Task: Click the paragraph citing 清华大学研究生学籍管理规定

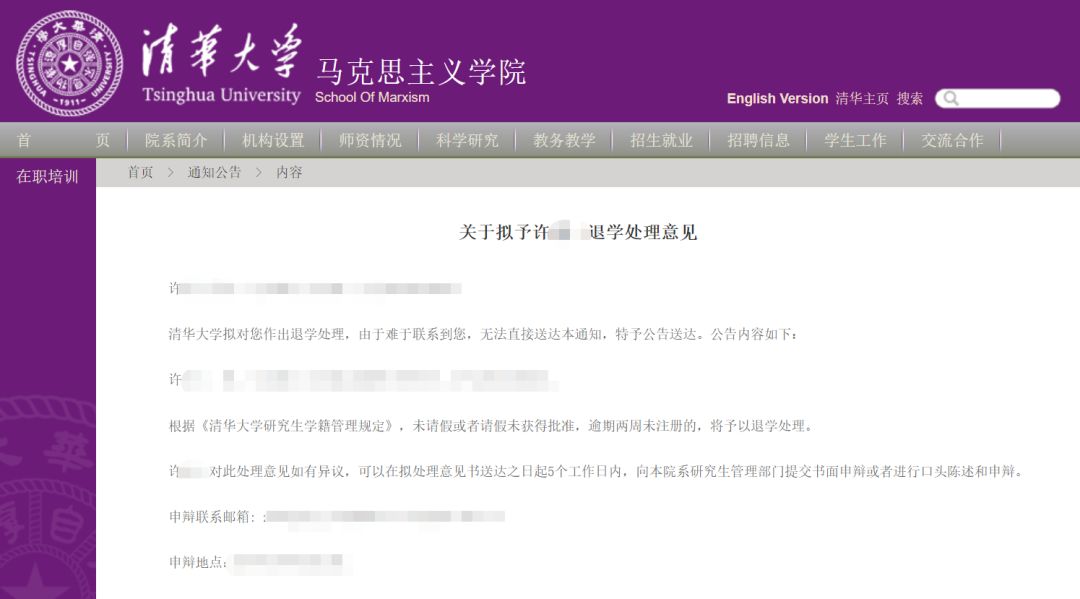Action: pyautogui.click(x=492, y=425)
